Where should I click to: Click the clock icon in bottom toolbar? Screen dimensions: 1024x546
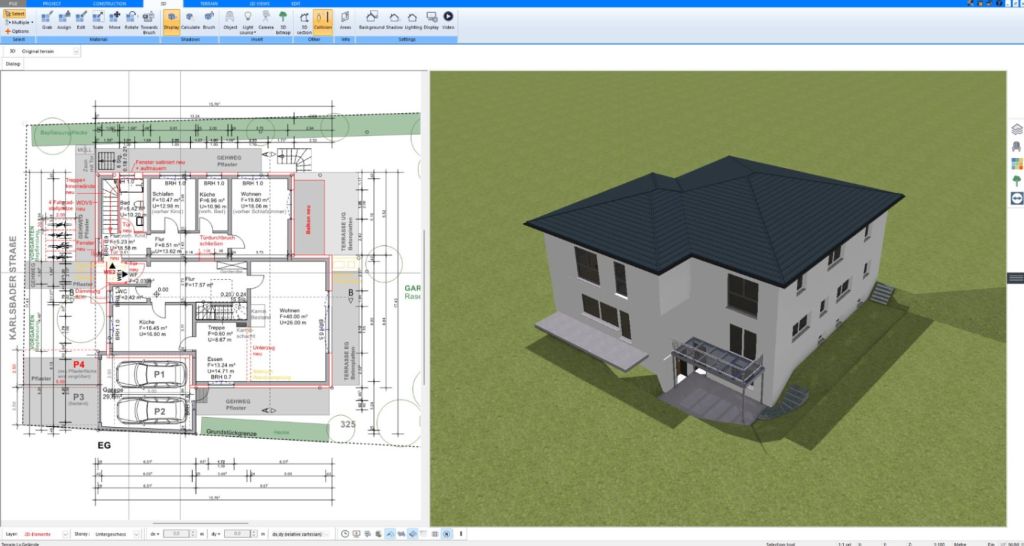pos(345,534)
